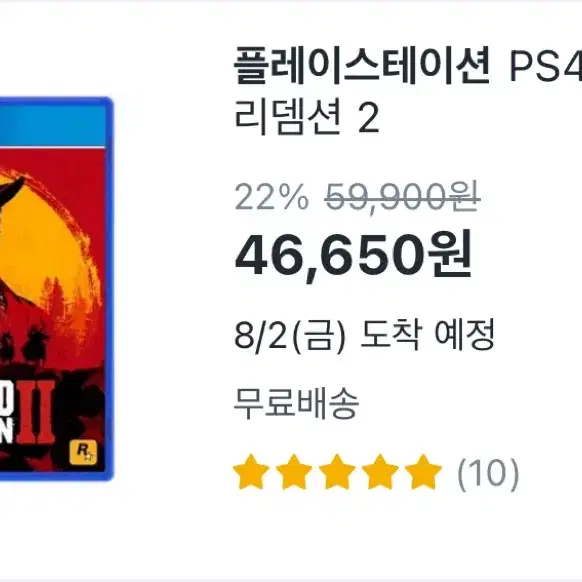Screen dimensions: 582x582
Task: Click the Rockstar Games logo on cover
Action: tap(83, 452)
